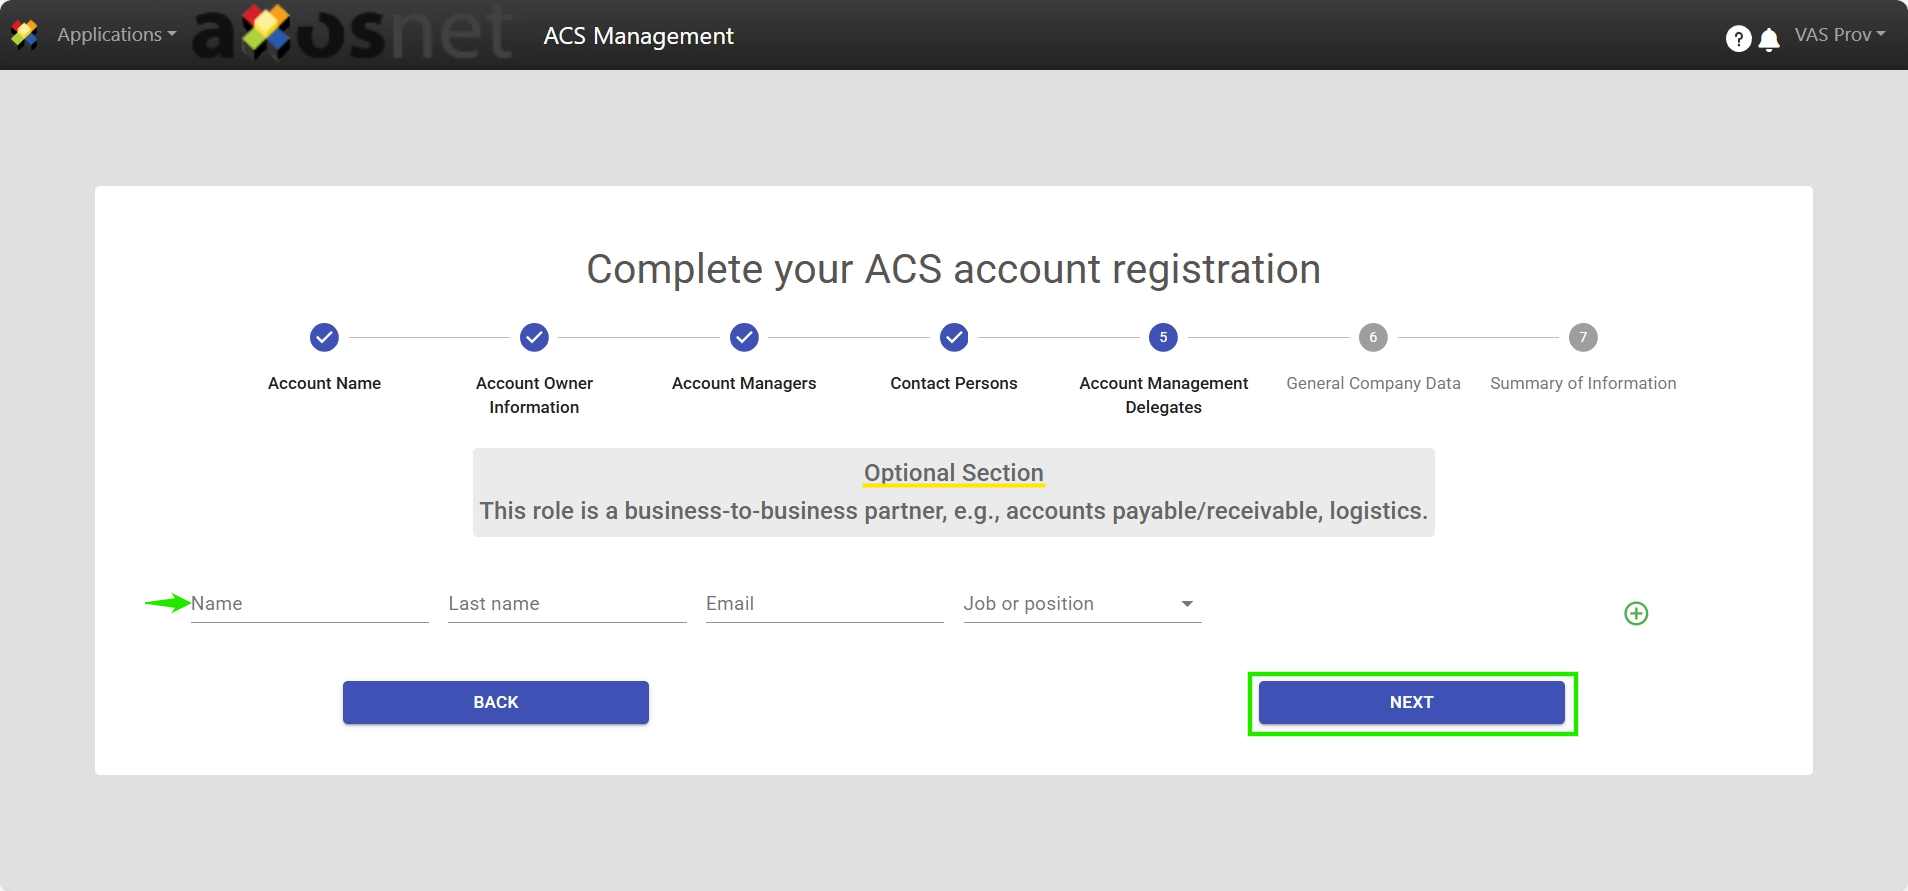Screen dimensions: 1908x891
Task: Click into the Last name field
Action: pyautogui.click(x=567, y=604)
